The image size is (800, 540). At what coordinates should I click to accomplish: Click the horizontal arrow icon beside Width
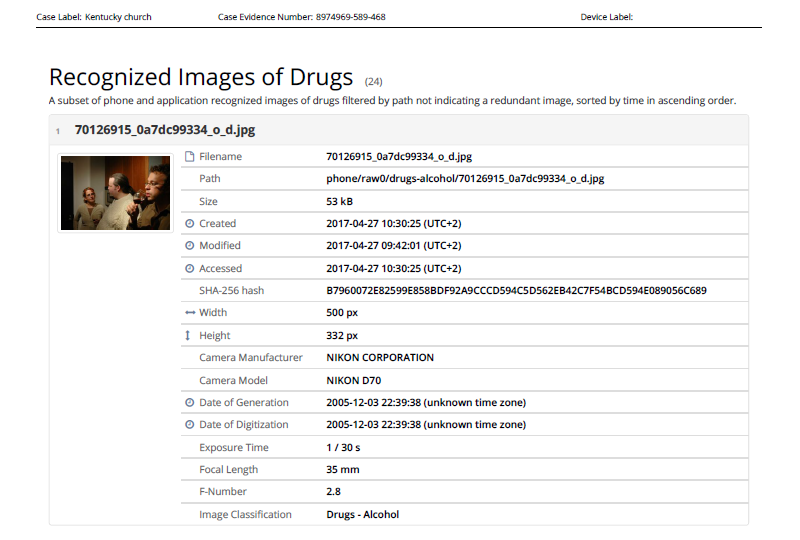[x=190, y=313]
